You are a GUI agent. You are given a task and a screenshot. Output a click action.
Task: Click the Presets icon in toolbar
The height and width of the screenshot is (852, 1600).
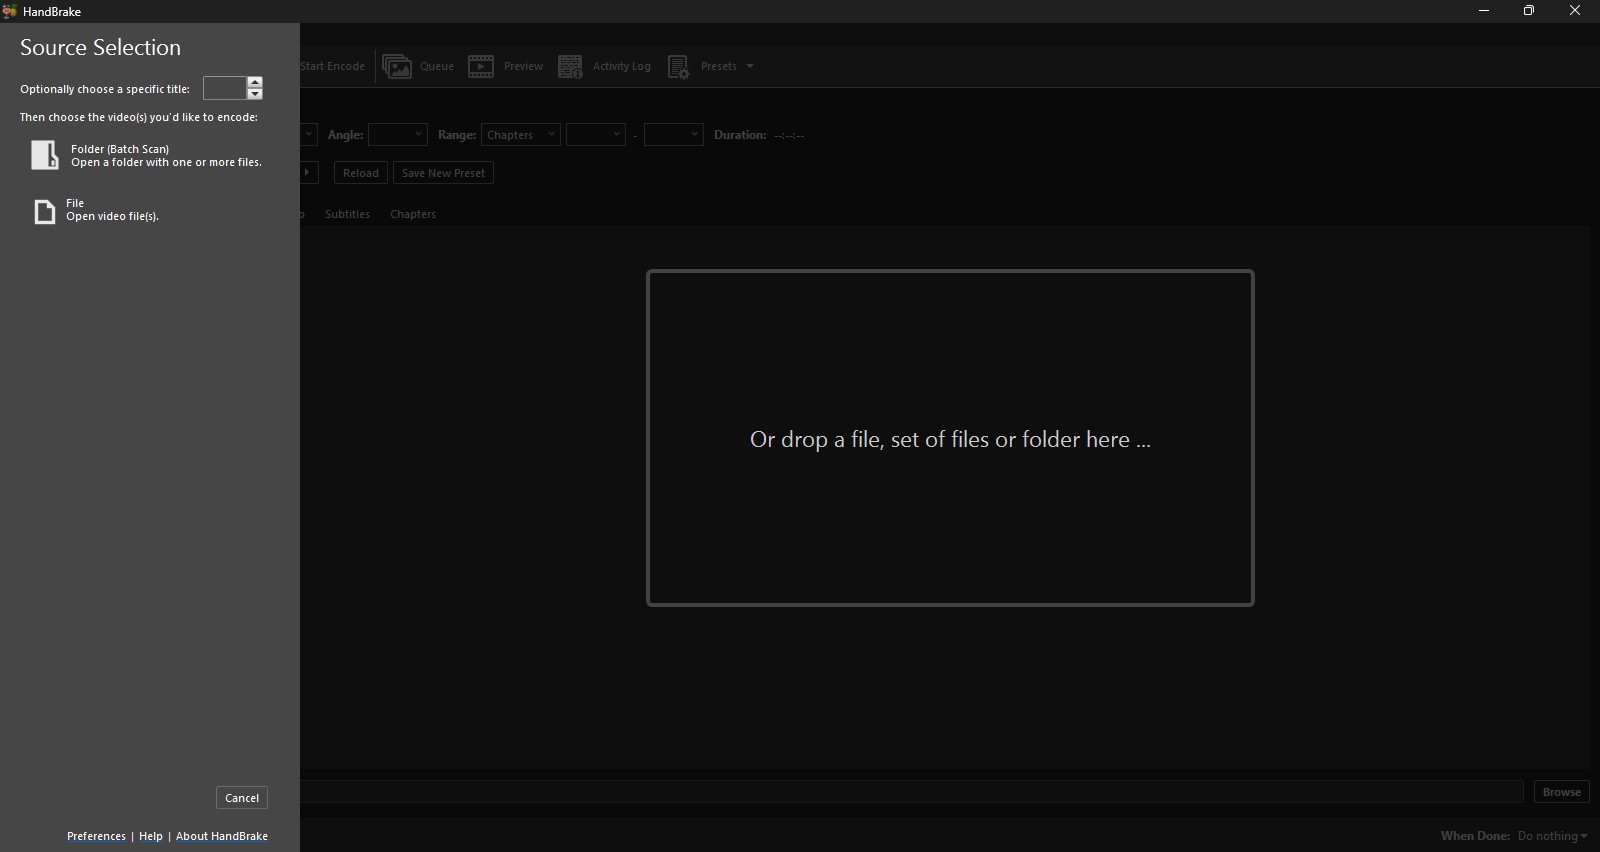678,67
